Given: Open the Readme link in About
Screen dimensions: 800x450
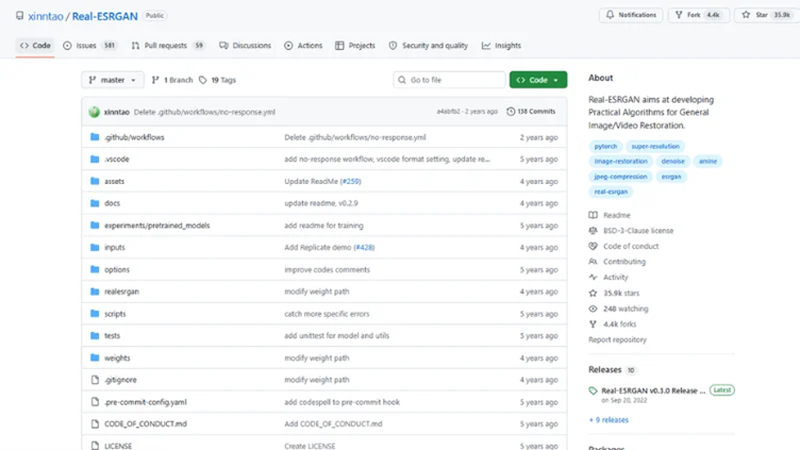Looking at the screenshot, I should [x=617, y=215].
